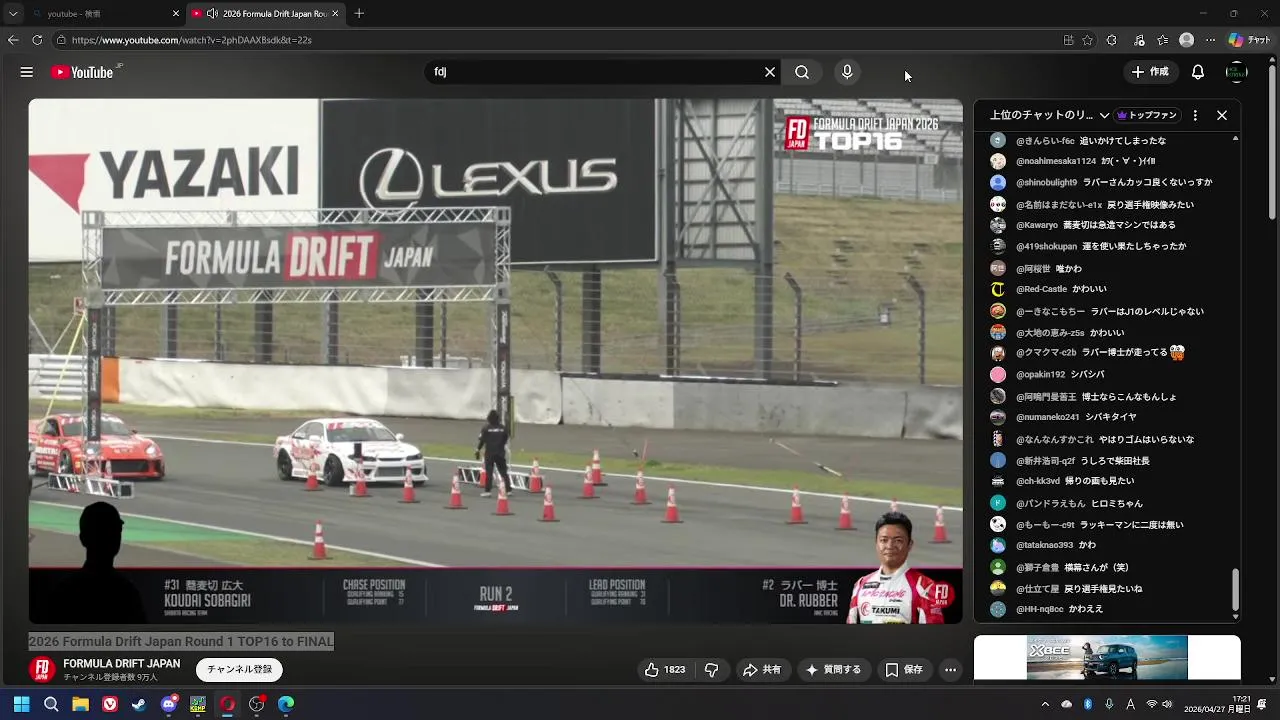
Task: Open the FORMULA DRIFT JAPAN channel link
Action: (x=122, y=664)
